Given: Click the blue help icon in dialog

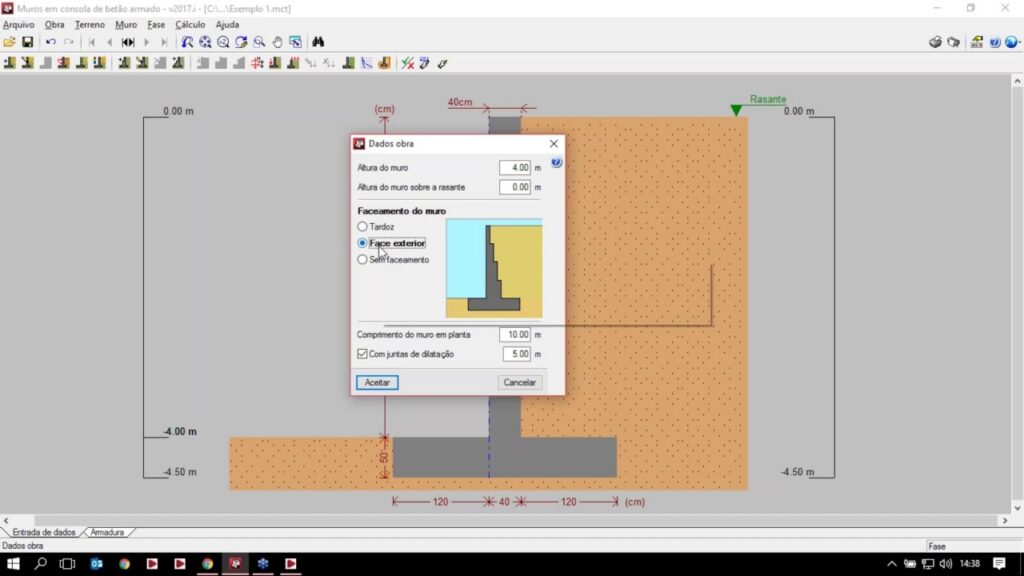Looking at the screenshot, I should 556,162.
